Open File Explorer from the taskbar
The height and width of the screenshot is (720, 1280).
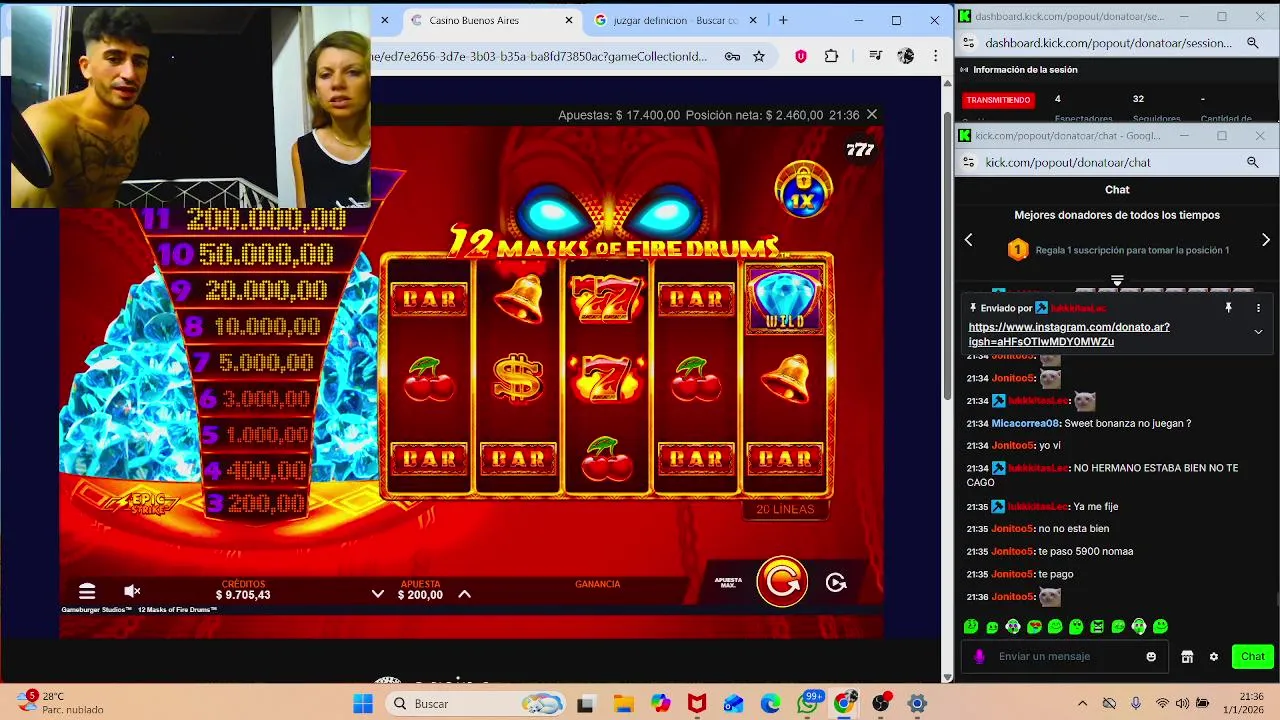[623, 704]
